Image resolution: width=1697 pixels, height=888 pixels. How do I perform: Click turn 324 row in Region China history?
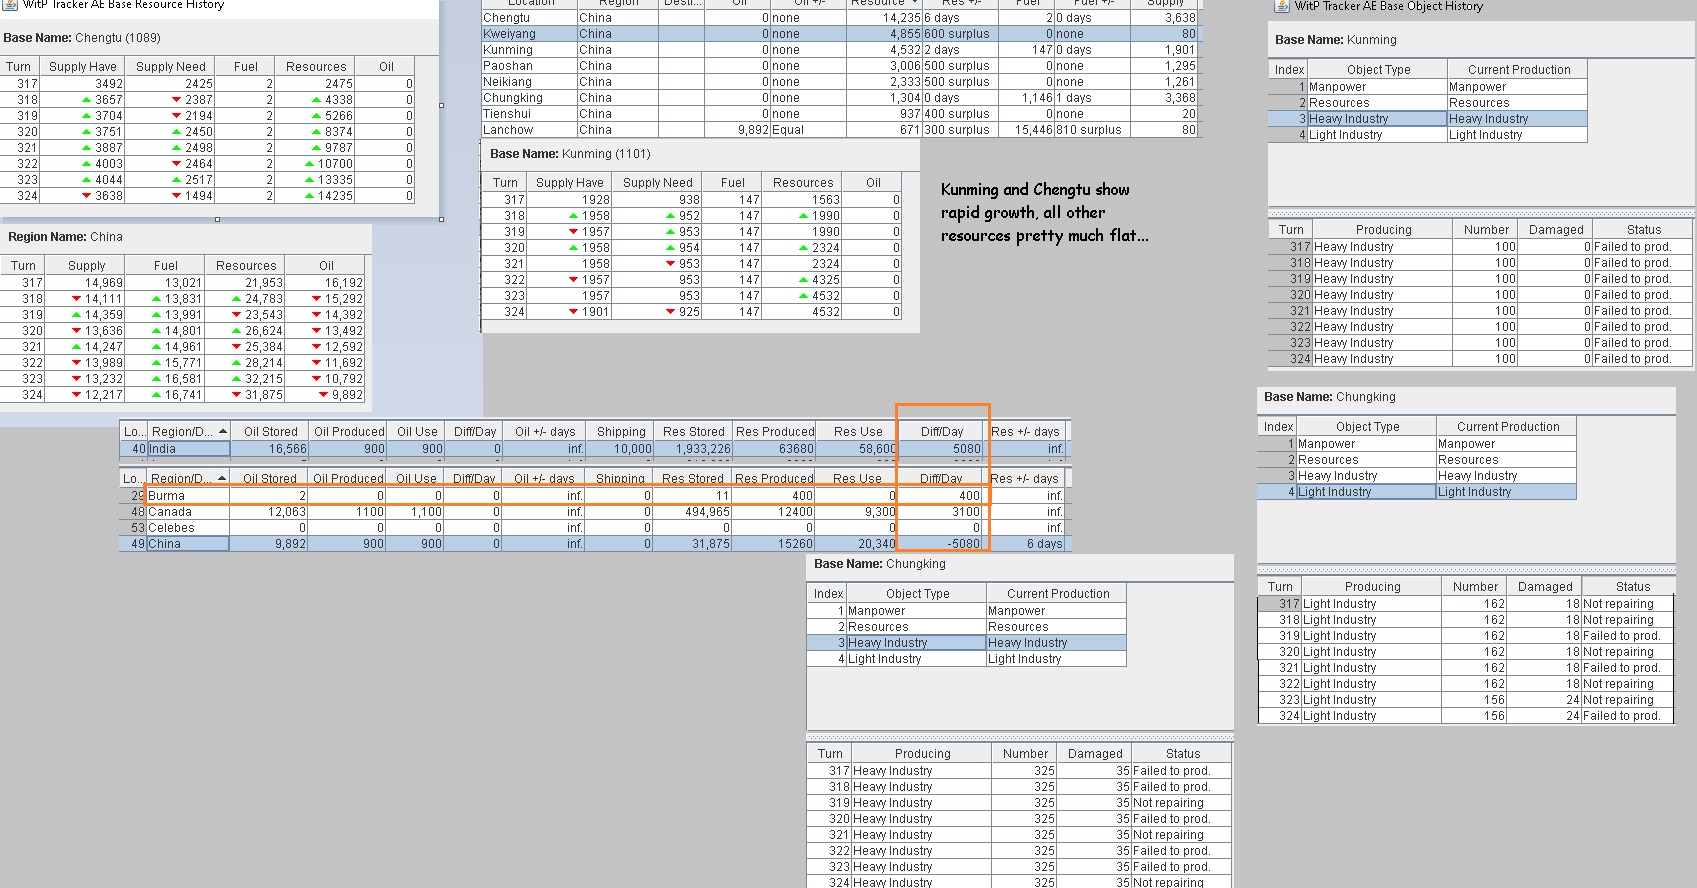click(183, 395)
